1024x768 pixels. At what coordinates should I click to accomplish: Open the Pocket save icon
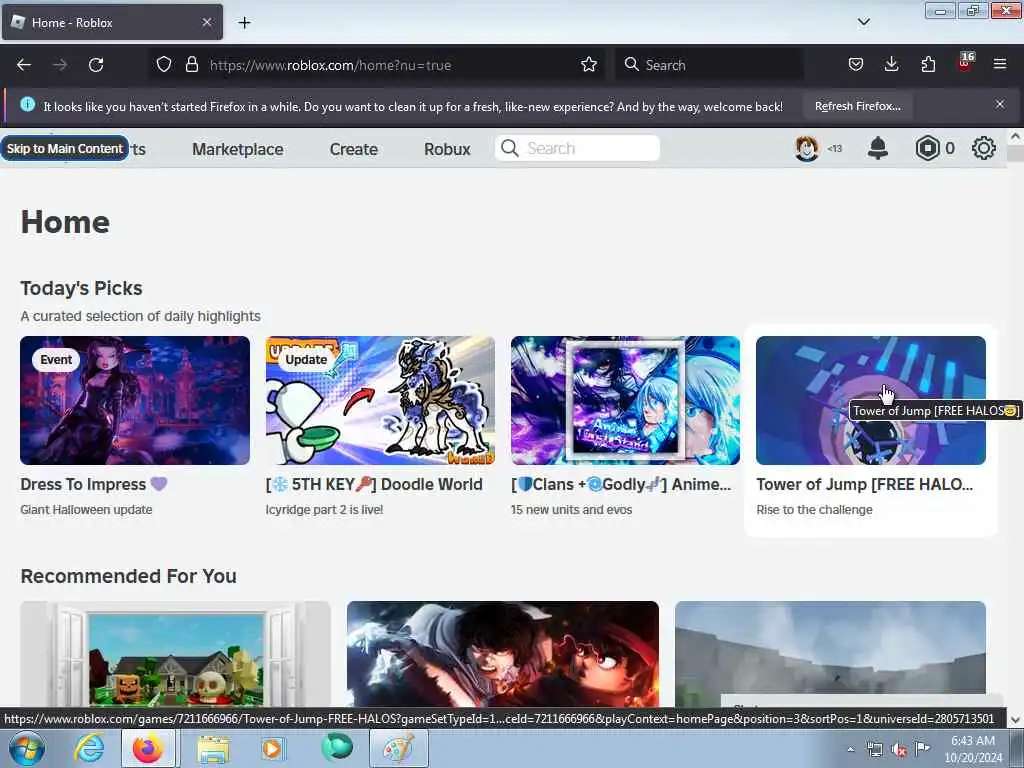[x=856, y=65]
